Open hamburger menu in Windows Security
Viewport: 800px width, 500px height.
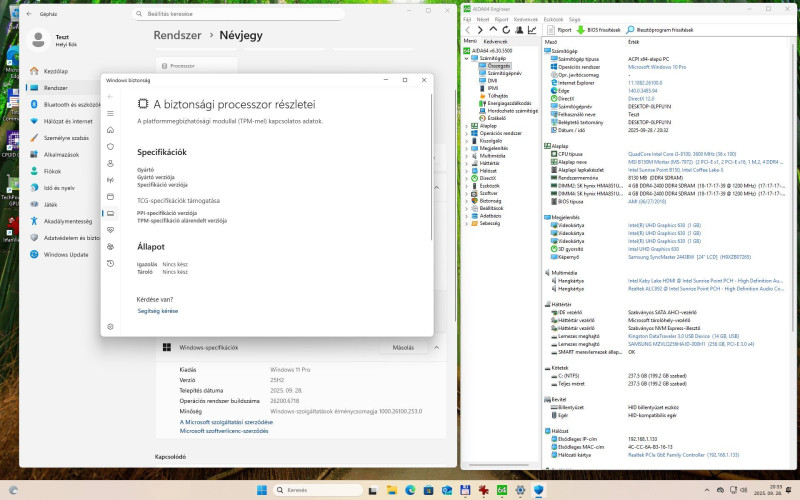(x=110, y=113)
